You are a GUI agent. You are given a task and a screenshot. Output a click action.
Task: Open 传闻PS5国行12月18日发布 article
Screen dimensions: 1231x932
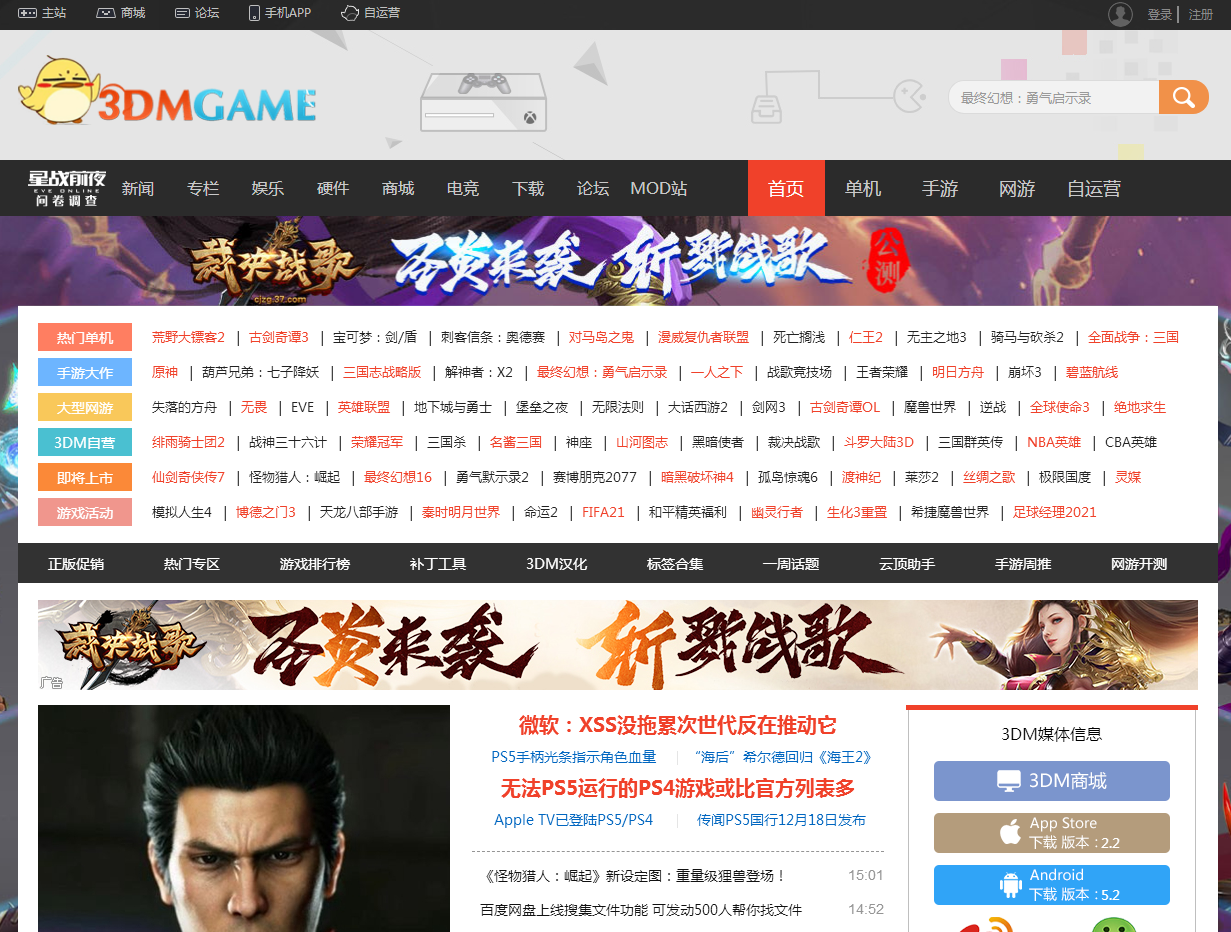(x=781, y=820)
